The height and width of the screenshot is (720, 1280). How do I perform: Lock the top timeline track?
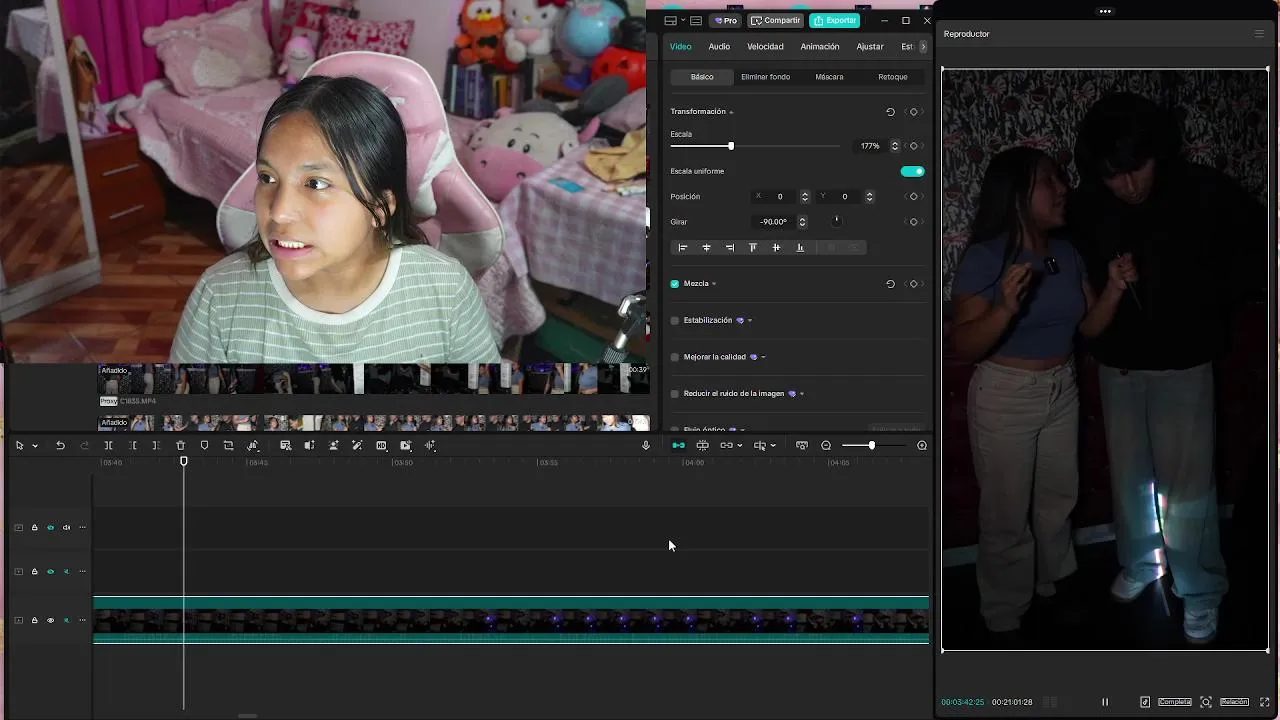[34, 528]
